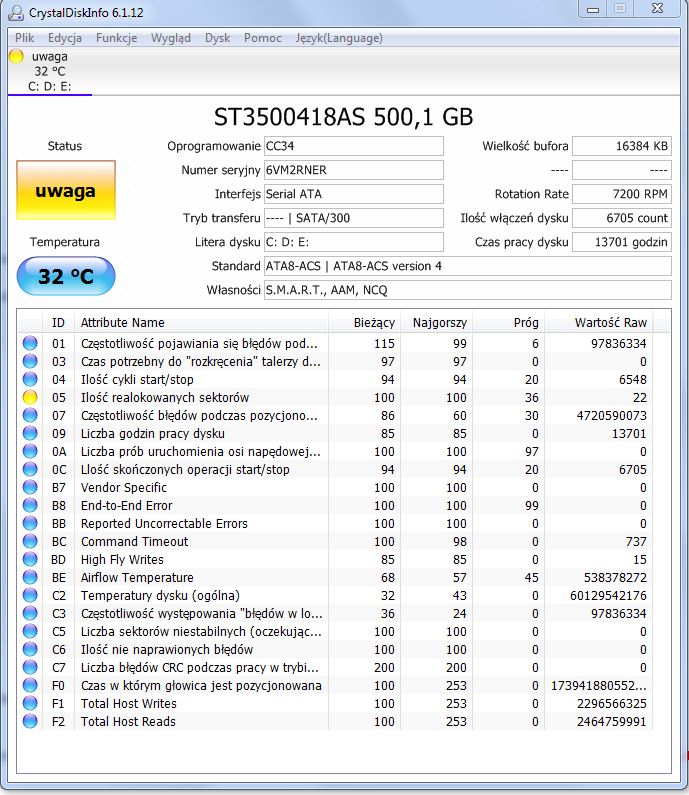Click the blue status orb for attribute 03

30,361
